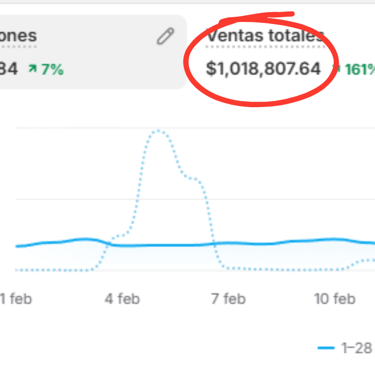Select the 161% change indicator
Image resolution: width=375 pixels, height=366 pixels.
pos(358,69)
